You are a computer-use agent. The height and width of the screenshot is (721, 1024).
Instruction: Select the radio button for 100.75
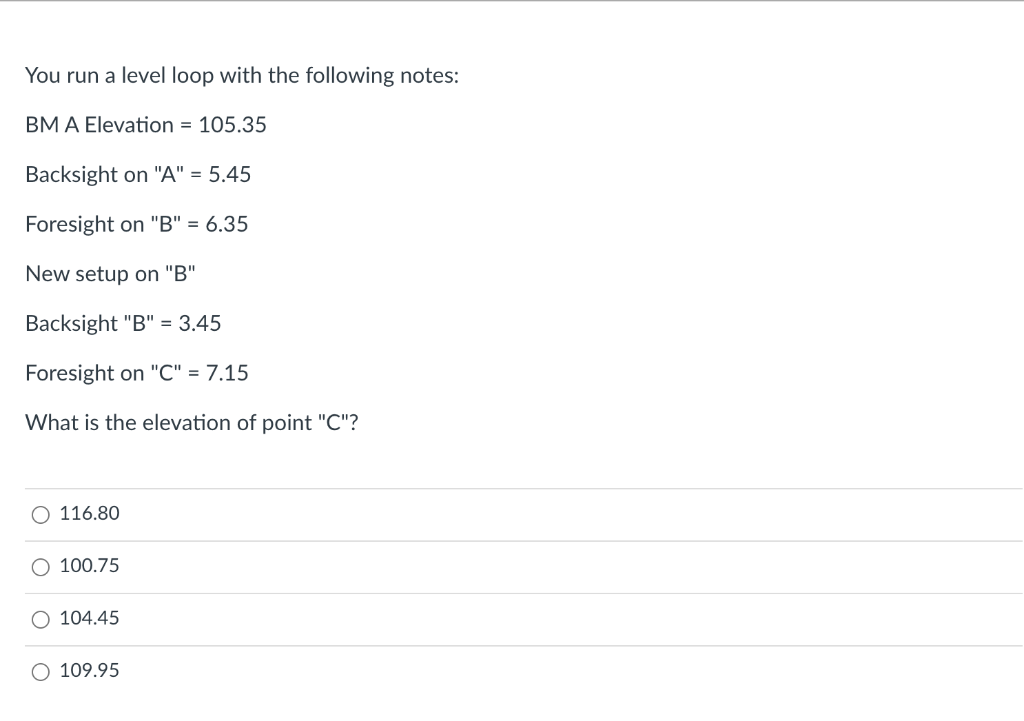pos(40,566)
